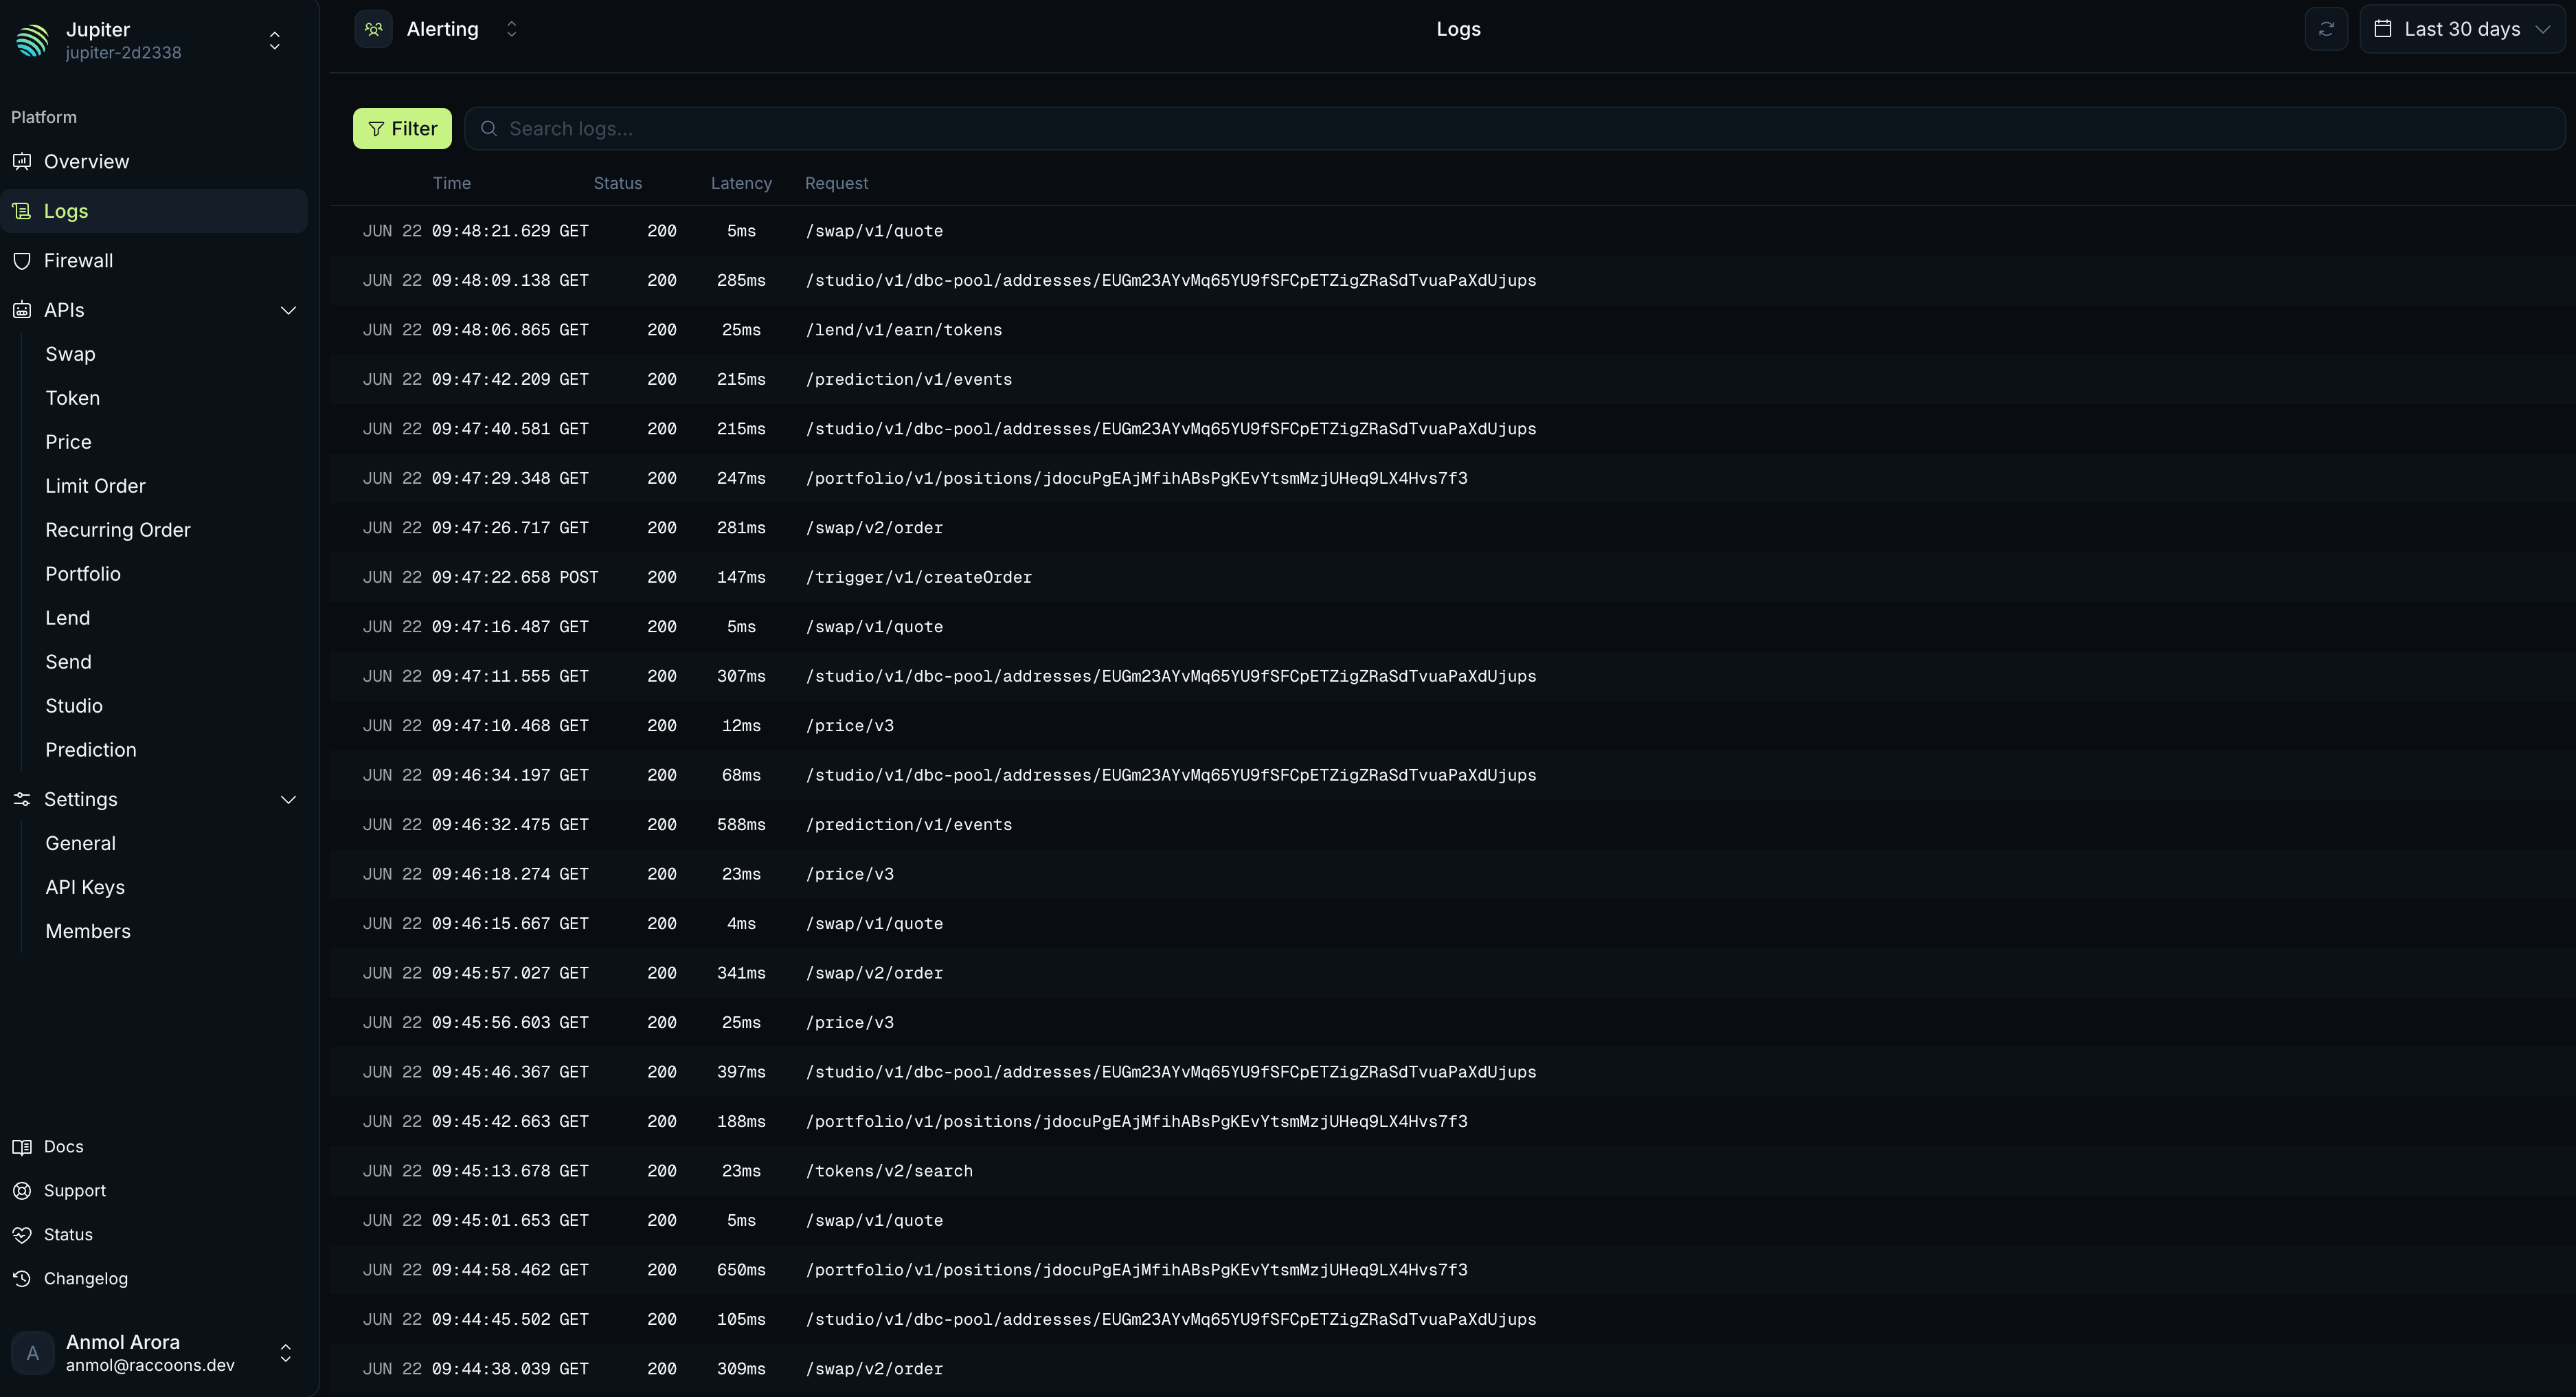Open the Limit Order API page
This screenshot has width=2576, height=1397.
(95, 486)
